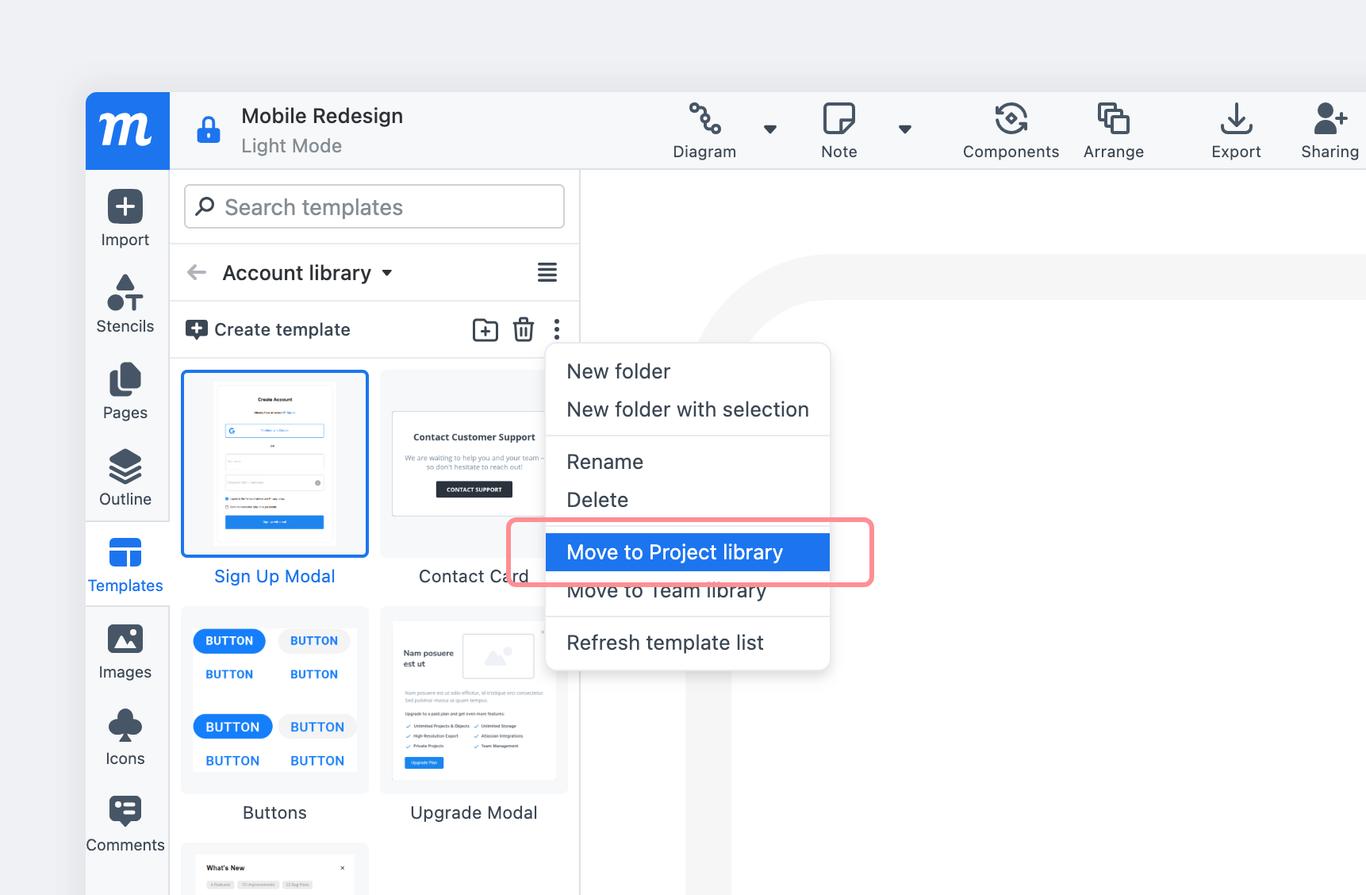Open the Arrange tool

tap(1113, 131)
